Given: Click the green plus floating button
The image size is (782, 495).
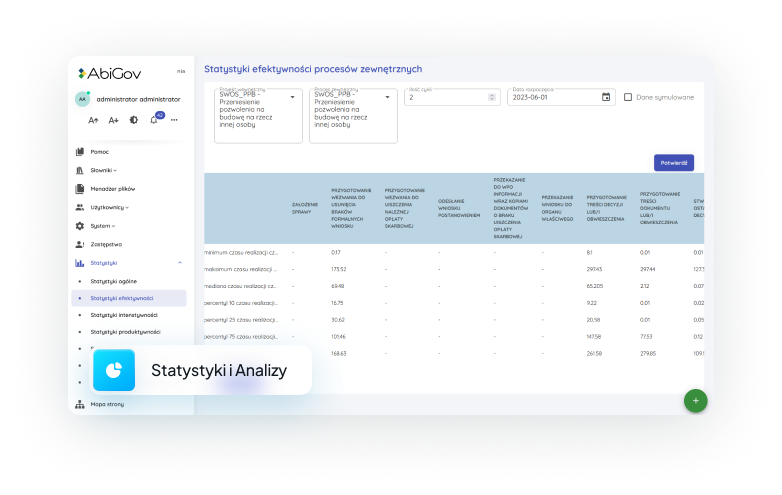Looking at the screenshot, I should point(694,400).
